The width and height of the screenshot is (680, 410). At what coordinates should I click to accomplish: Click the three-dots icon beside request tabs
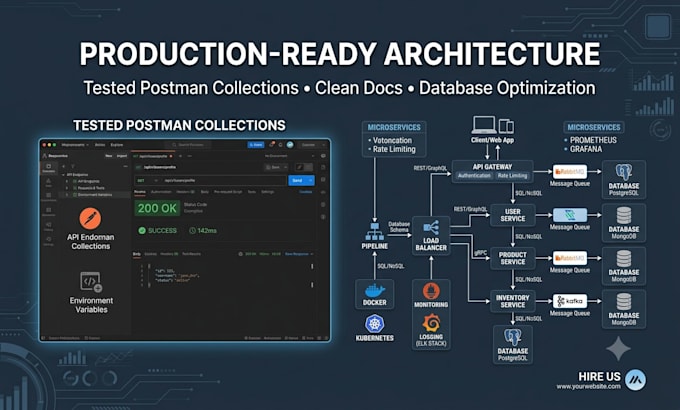(190, 156)
